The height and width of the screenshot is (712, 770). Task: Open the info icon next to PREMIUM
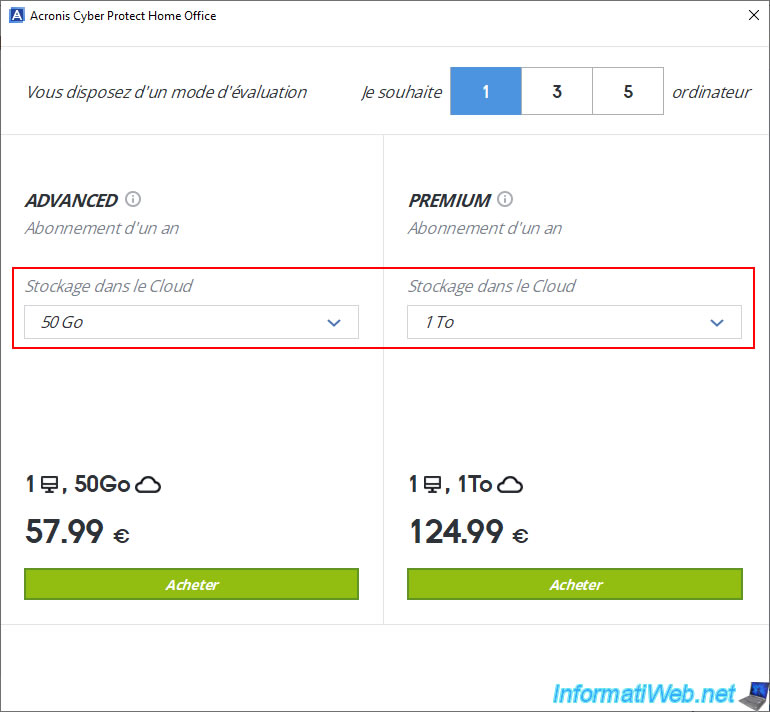tap(505, 199)
